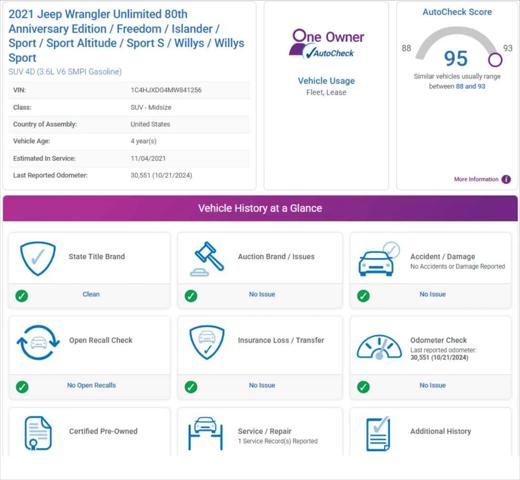Click the VIN value 1C4HJXDG4MW841256
Image resolution: width=520 pixels, height=480 pixels.
(x=166, y=90)
